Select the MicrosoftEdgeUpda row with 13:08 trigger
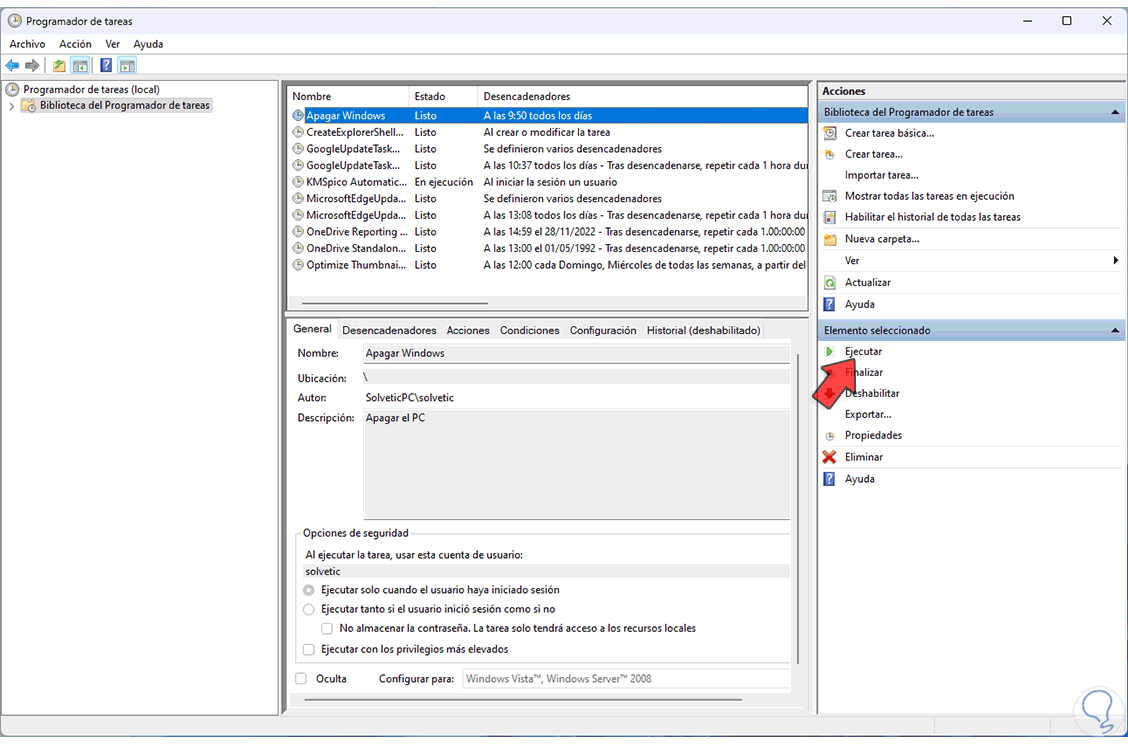 [x=547, y=215]
